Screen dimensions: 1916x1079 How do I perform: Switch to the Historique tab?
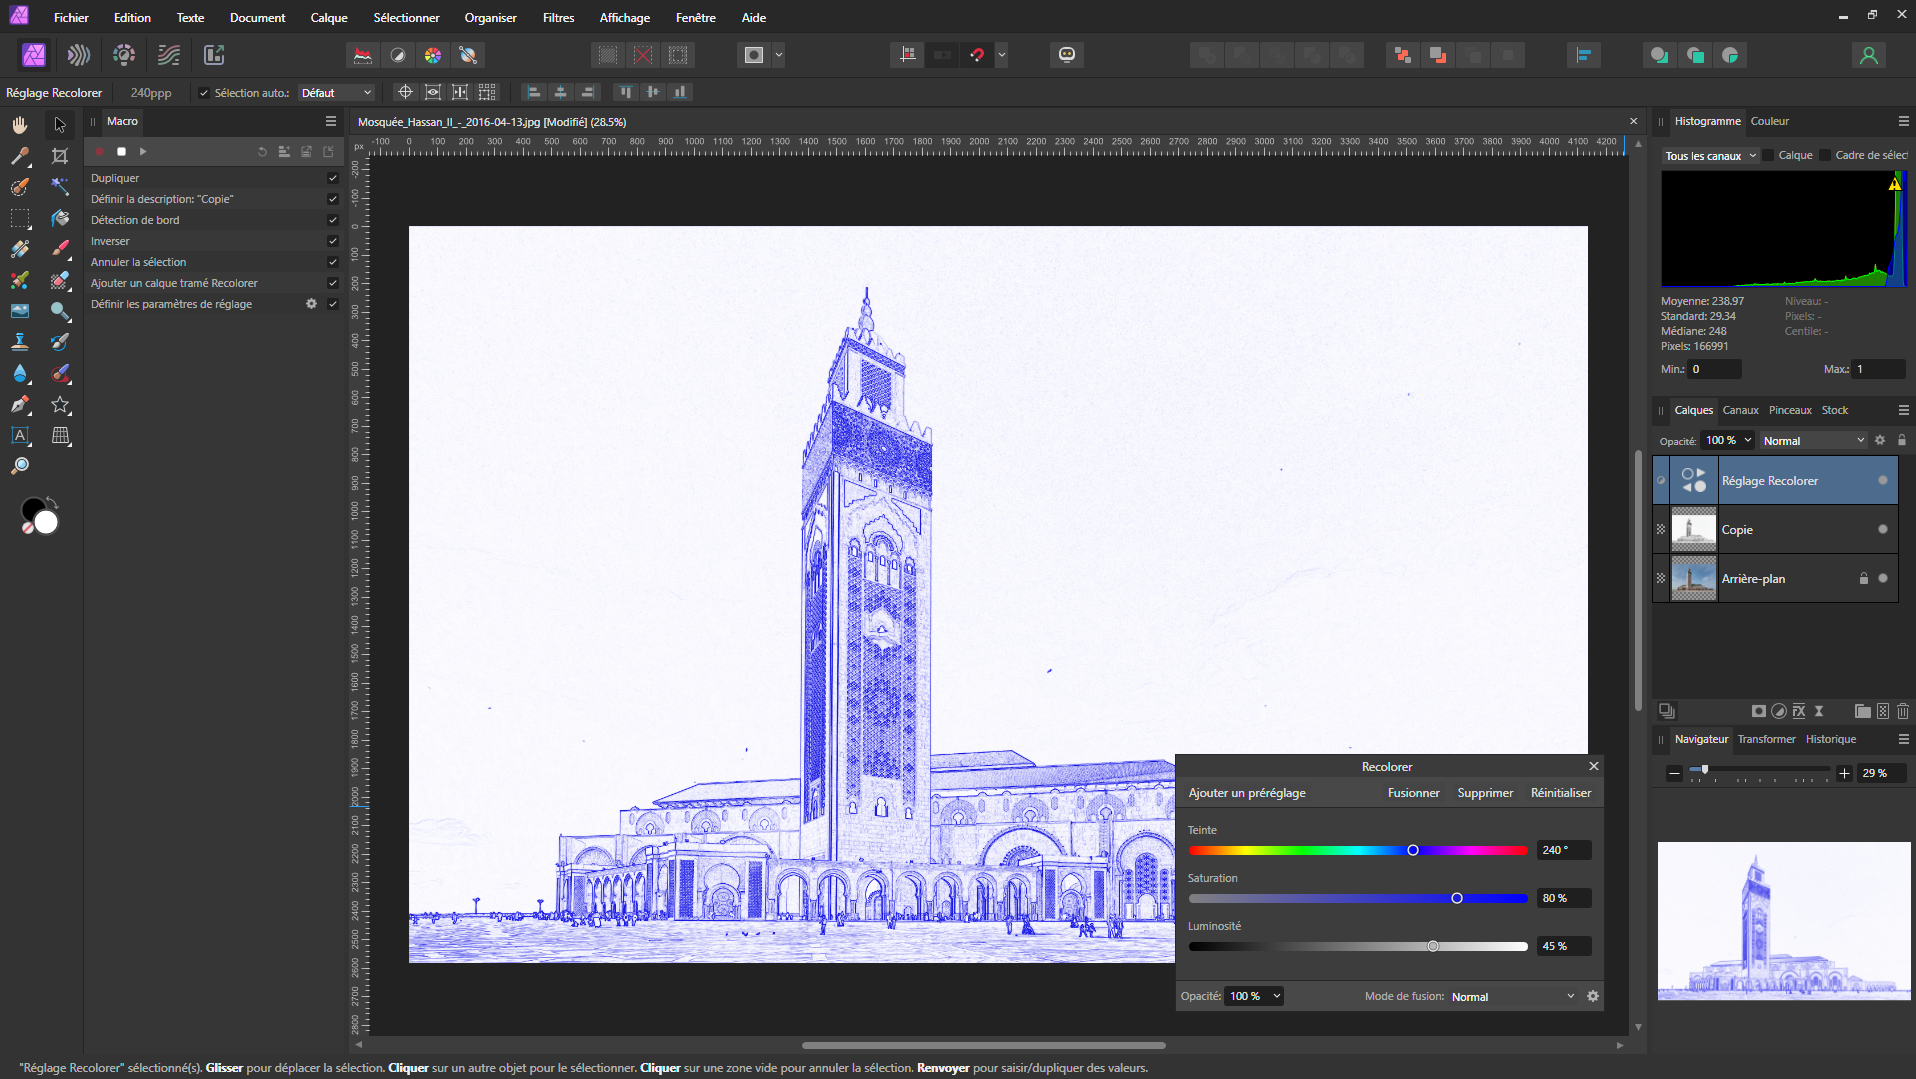[x=1830, y=739]
